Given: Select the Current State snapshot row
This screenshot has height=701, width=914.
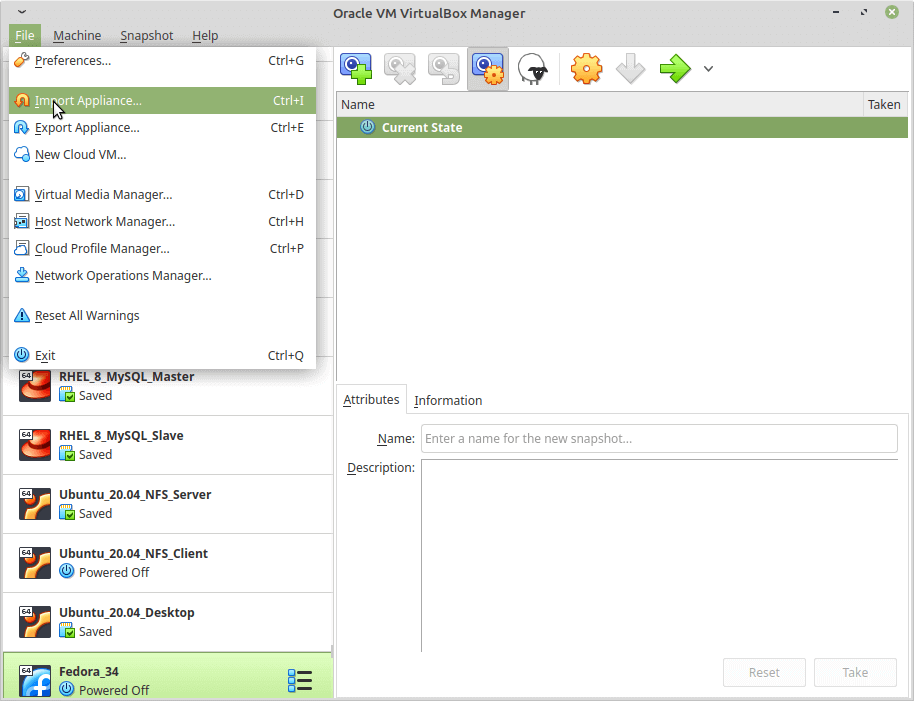Looking at the screenshot, I should (x=622, y=127).
